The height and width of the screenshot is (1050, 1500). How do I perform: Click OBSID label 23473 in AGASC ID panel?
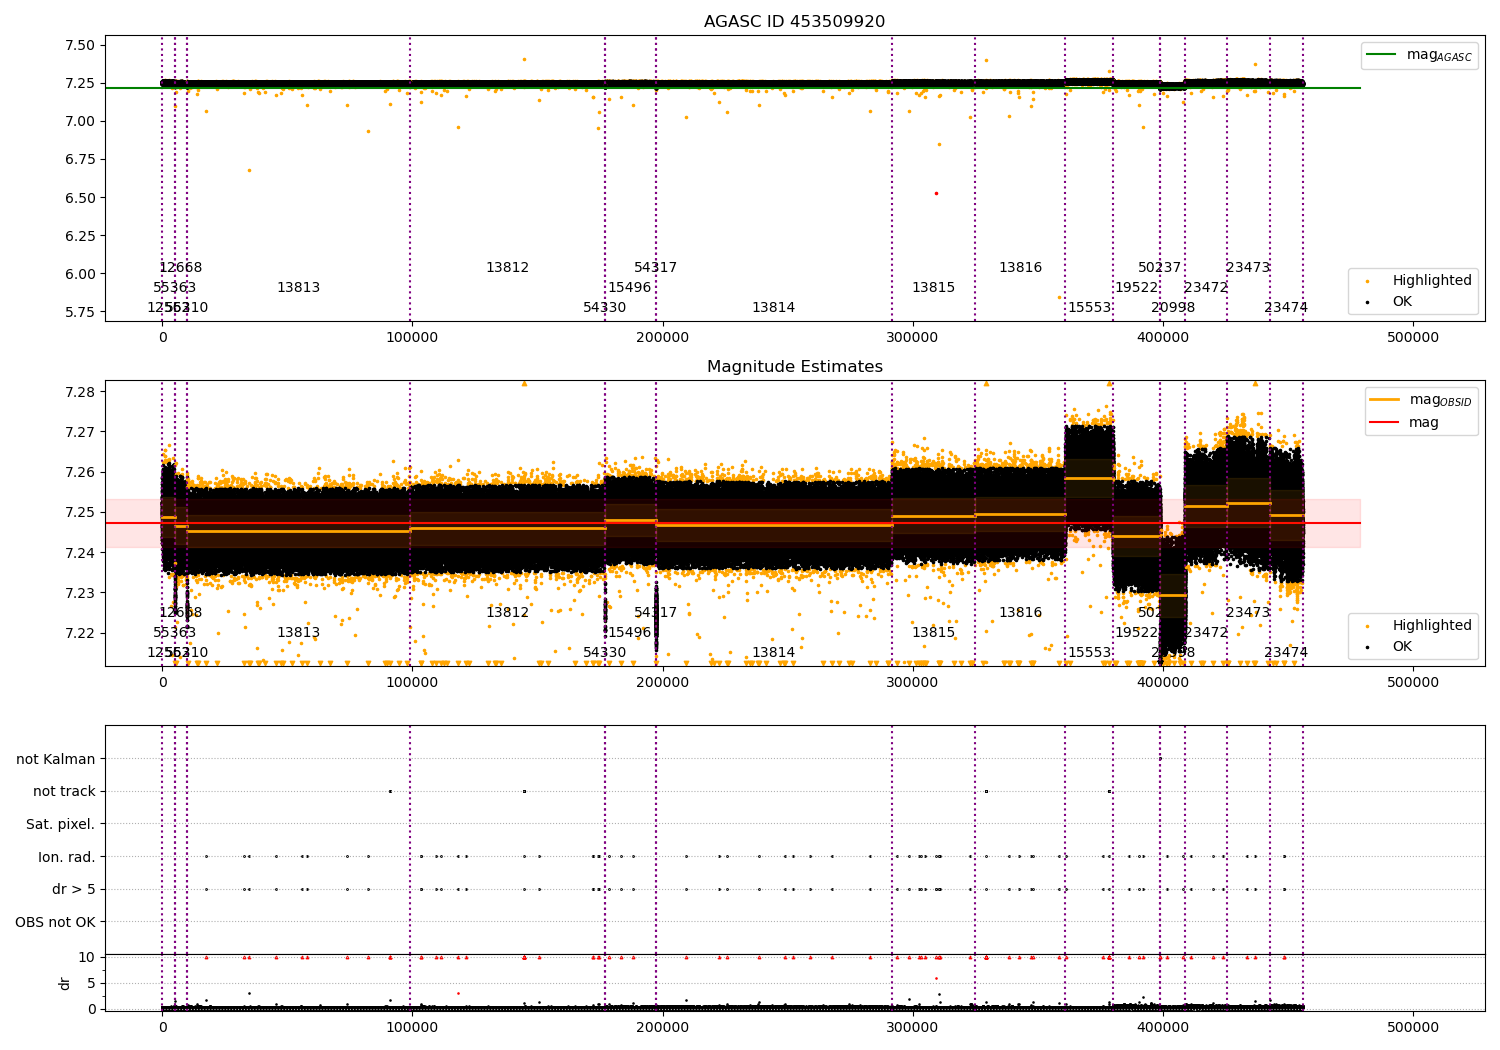pyautogui.click(x=1247, y=268)
